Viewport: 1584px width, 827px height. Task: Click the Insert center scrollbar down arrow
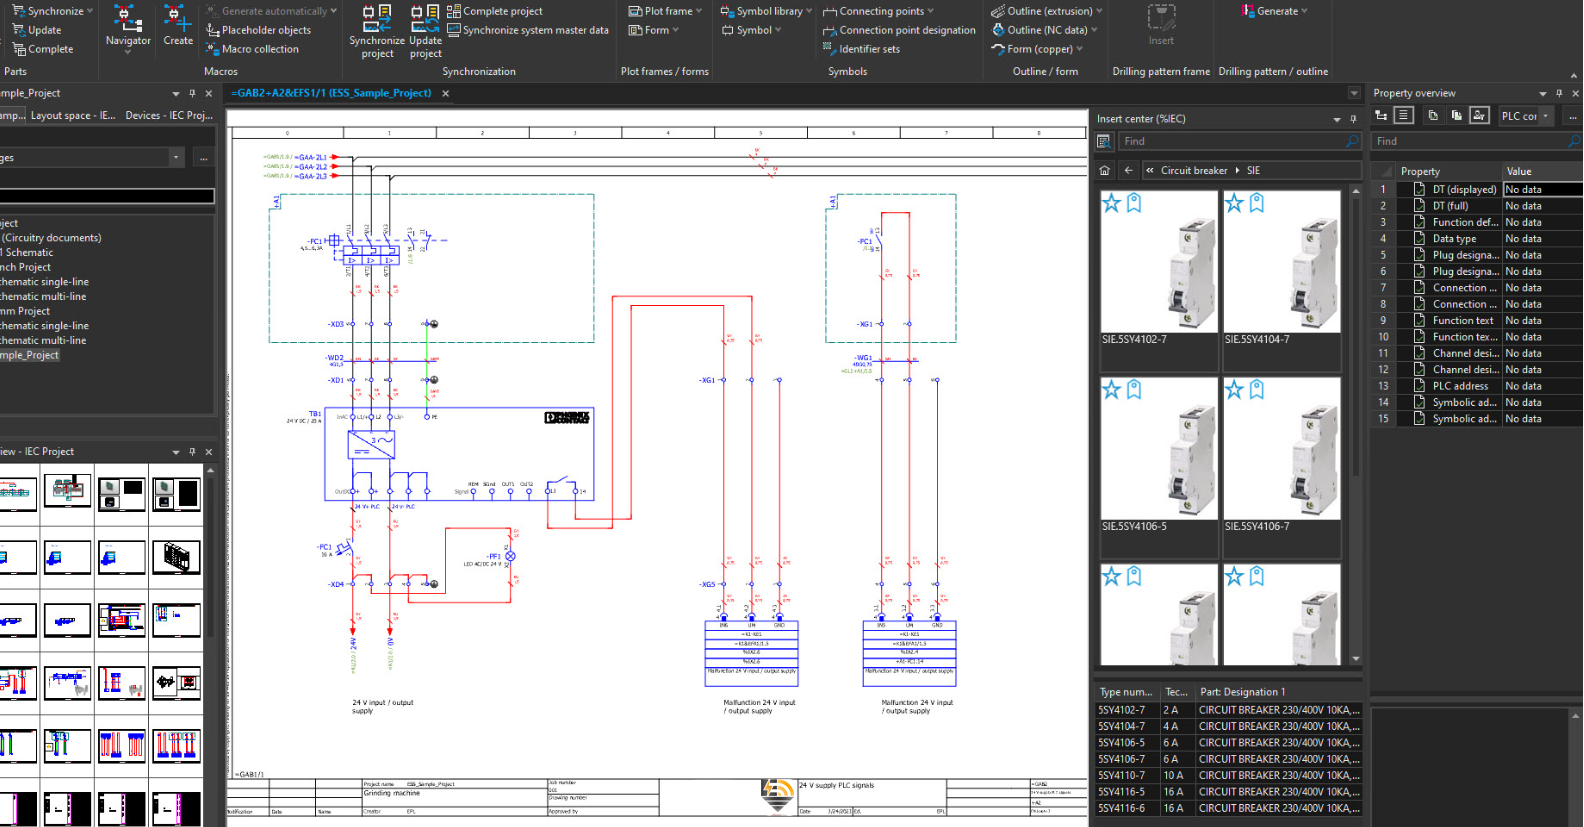click(1356, 659)
